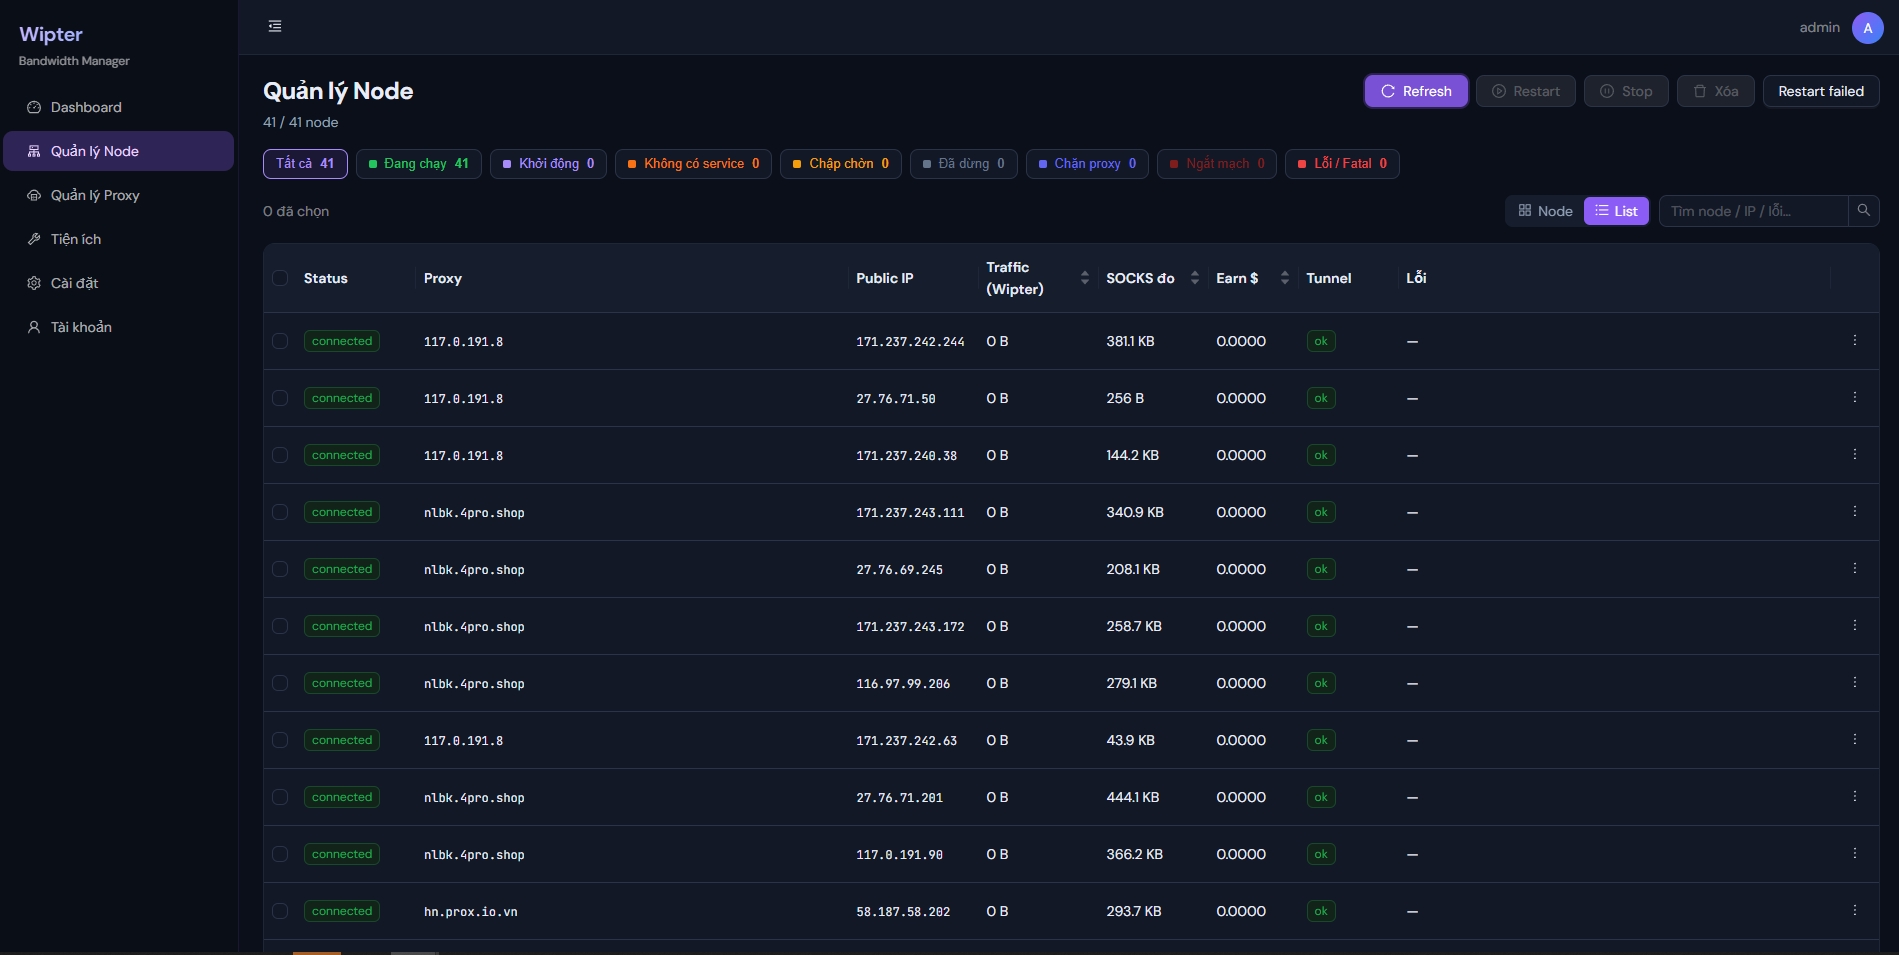Check the row with IP 27.76.71.50
1899x955 pixels.
click(x=280, y=398)
